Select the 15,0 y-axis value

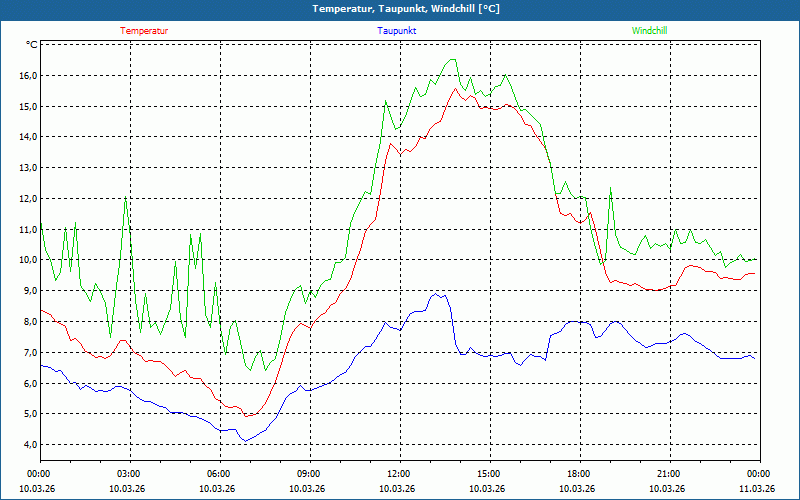[28, 106]
